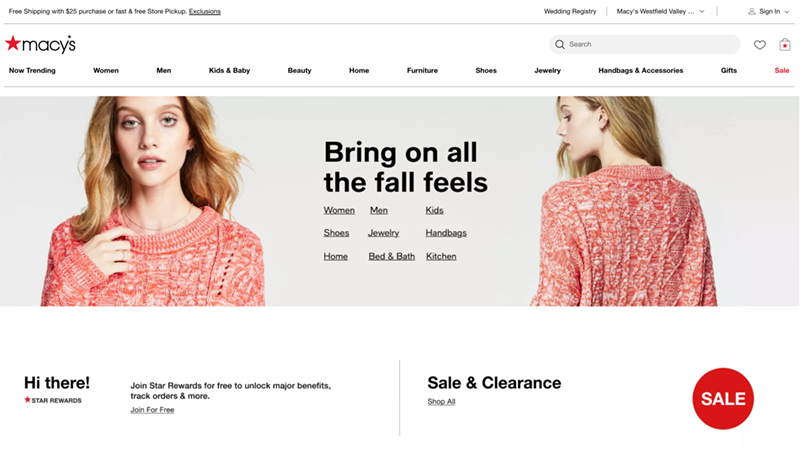Viewport: 800px width, 450px height.
Task: Open the Handbags & Accessories menu
Action: tap(640, 71)
